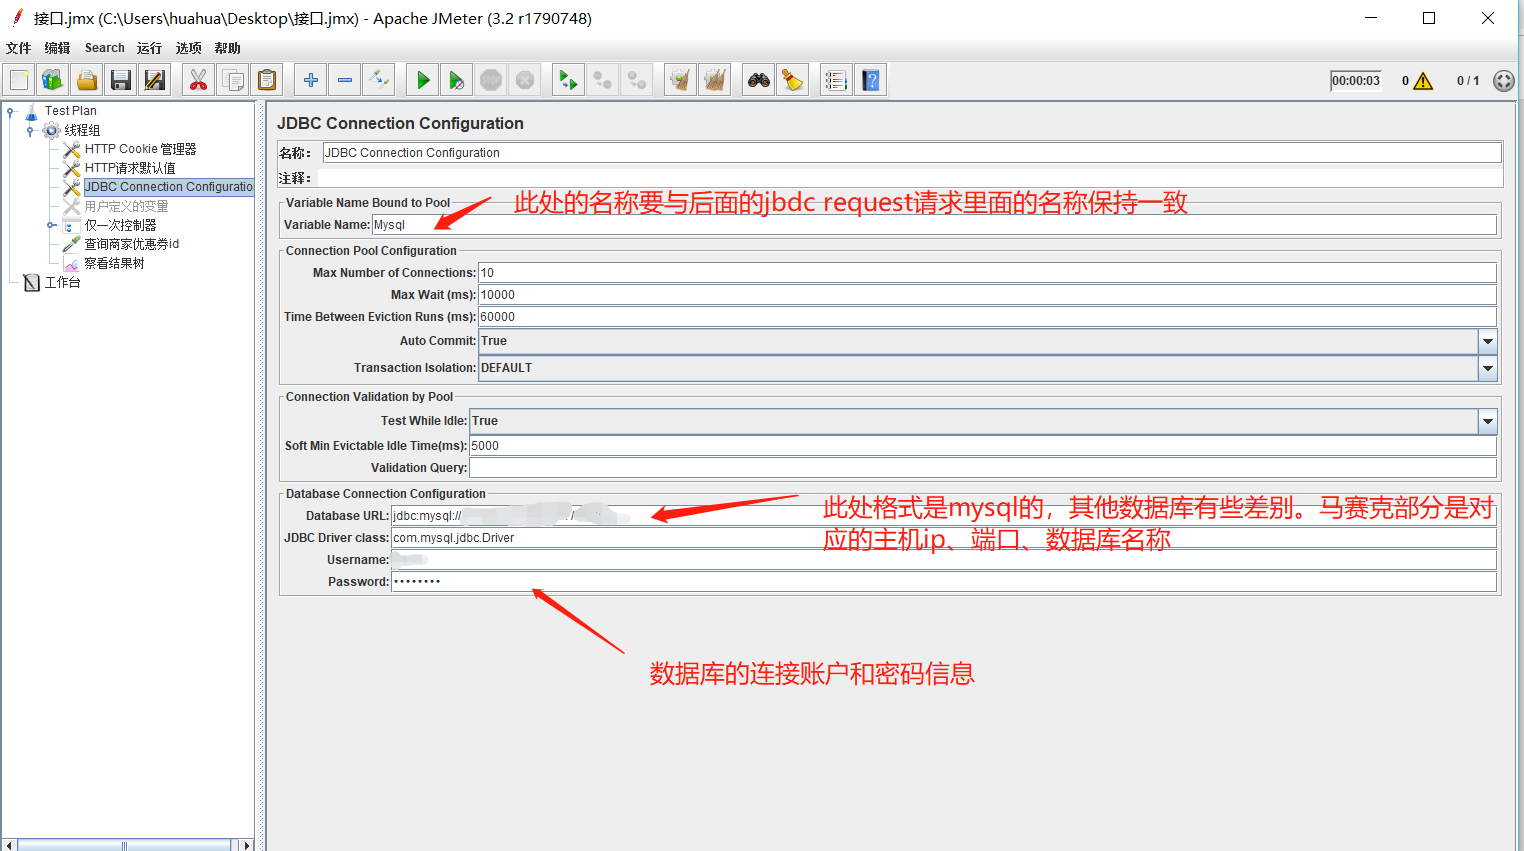The width and height of the screenshot is (1524, 851).
Task: Click the warning triangle error log toggle
Action: (x=1423, y=81)
